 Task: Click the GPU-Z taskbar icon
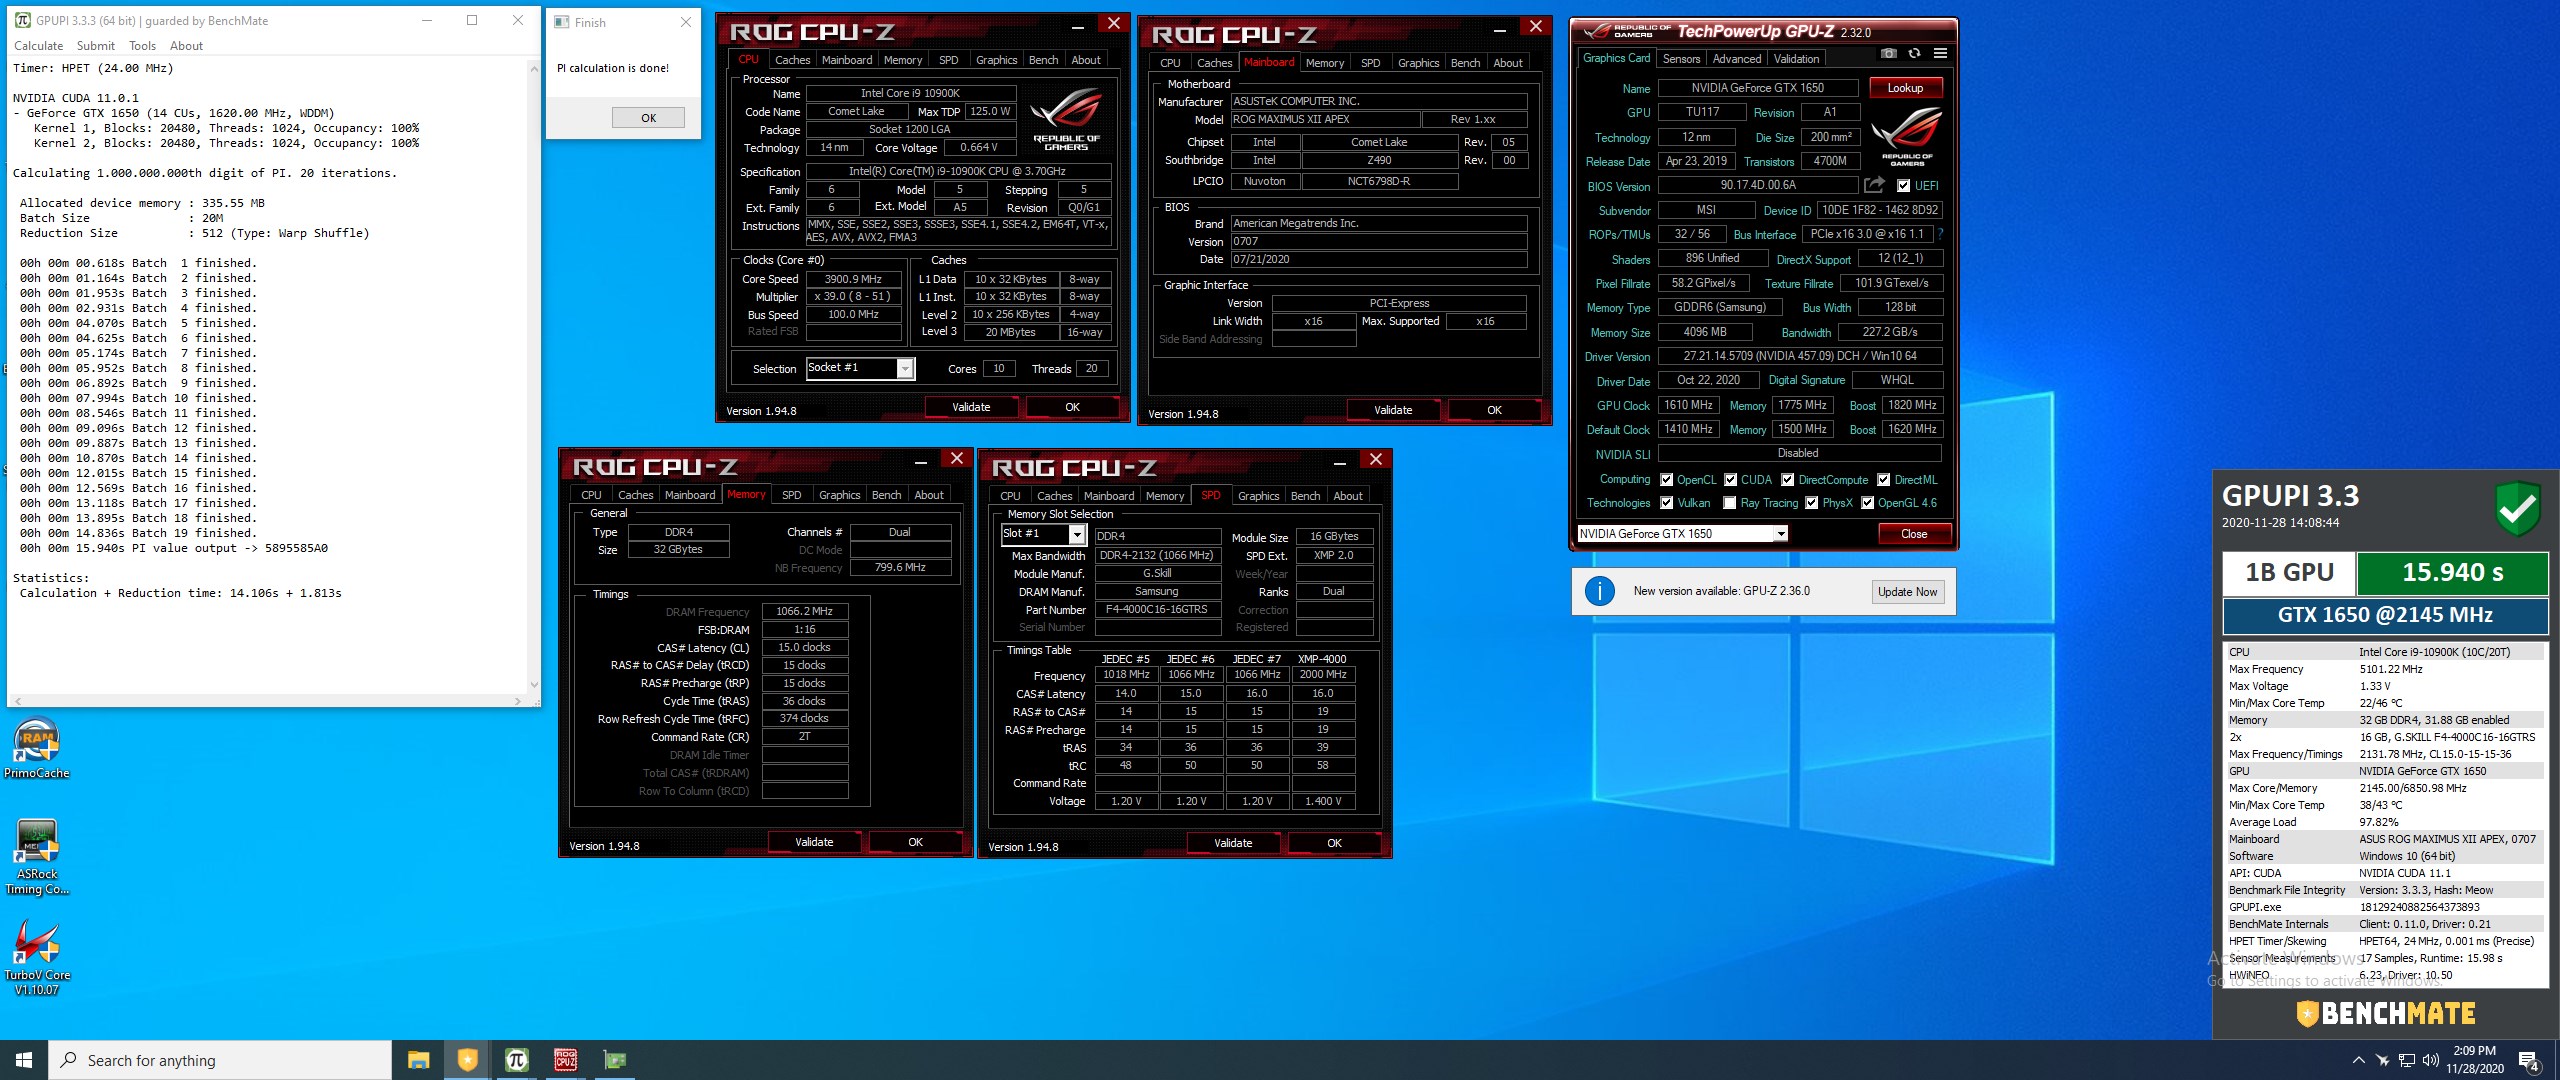click(614, 1060)
